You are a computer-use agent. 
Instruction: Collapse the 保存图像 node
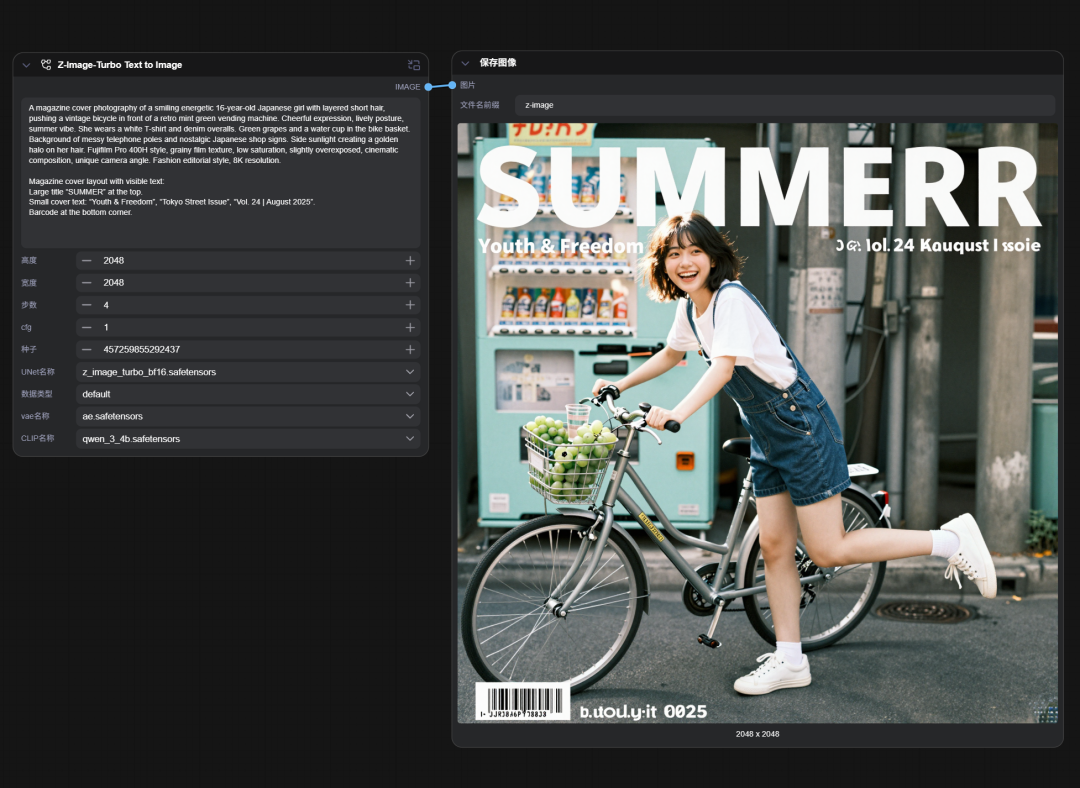[466, 63]
